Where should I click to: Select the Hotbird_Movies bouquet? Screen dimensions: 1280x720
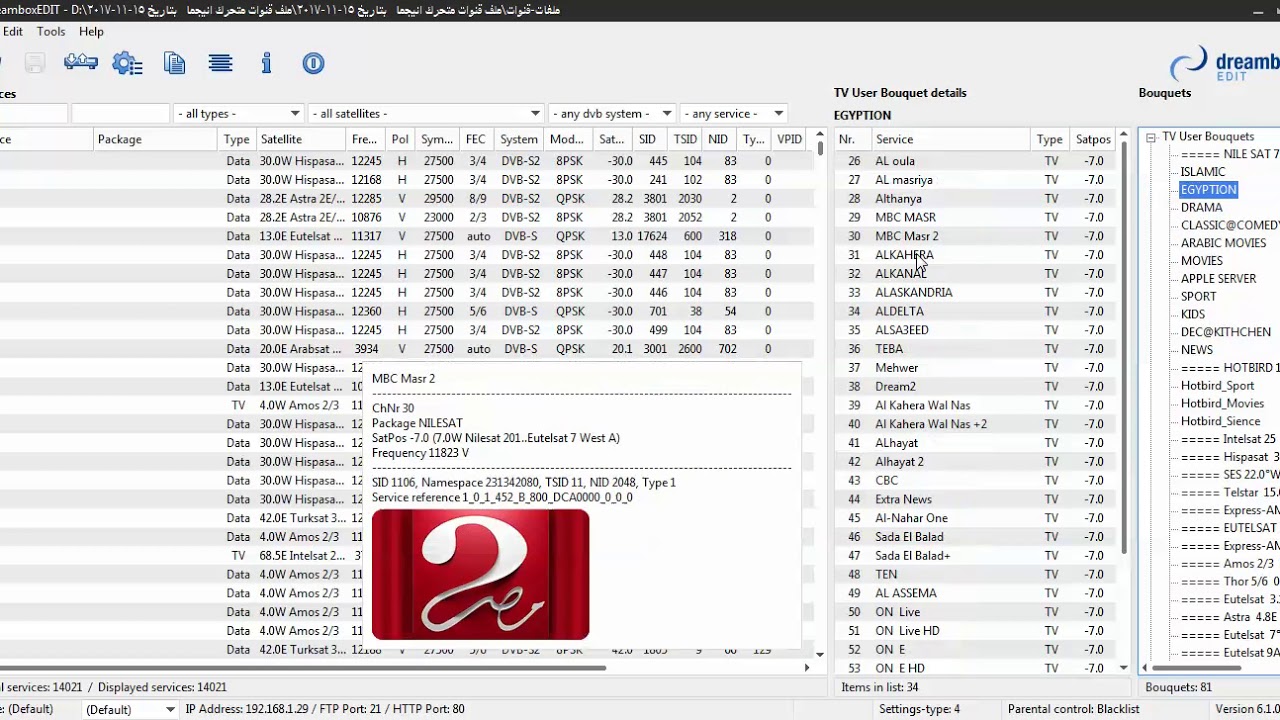tap(1222, 404)
